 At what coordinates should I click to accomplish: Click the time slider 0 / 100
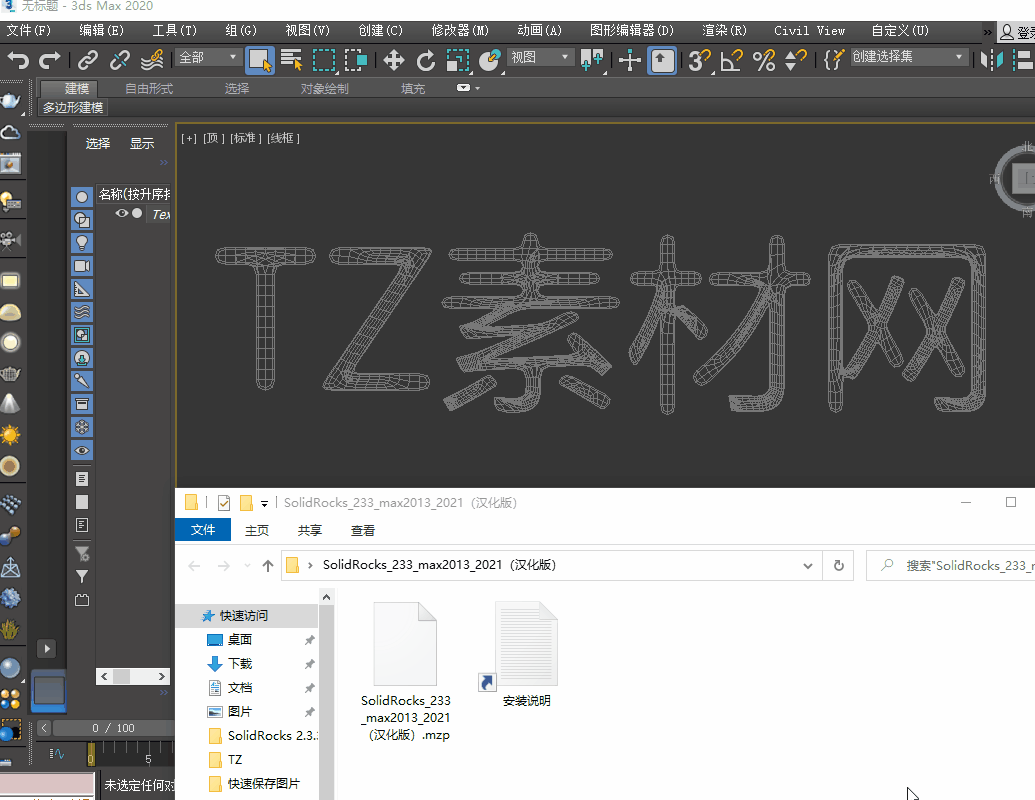[113, 728]
